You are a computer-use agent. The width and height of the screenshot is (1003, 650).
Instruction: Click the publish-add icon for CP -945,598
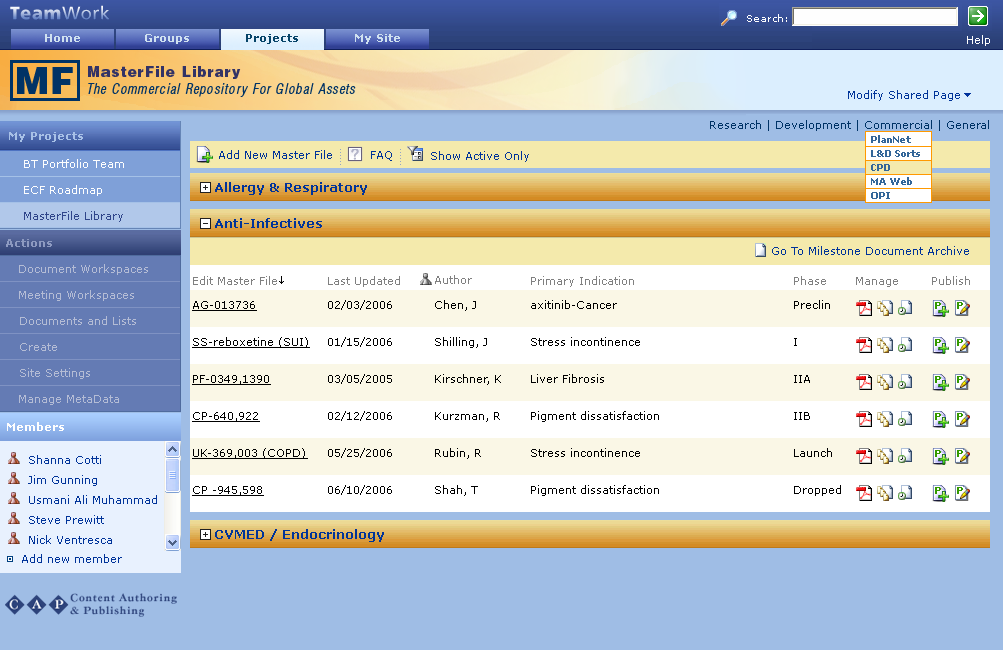pyautogui.click(x=940, y=493)
